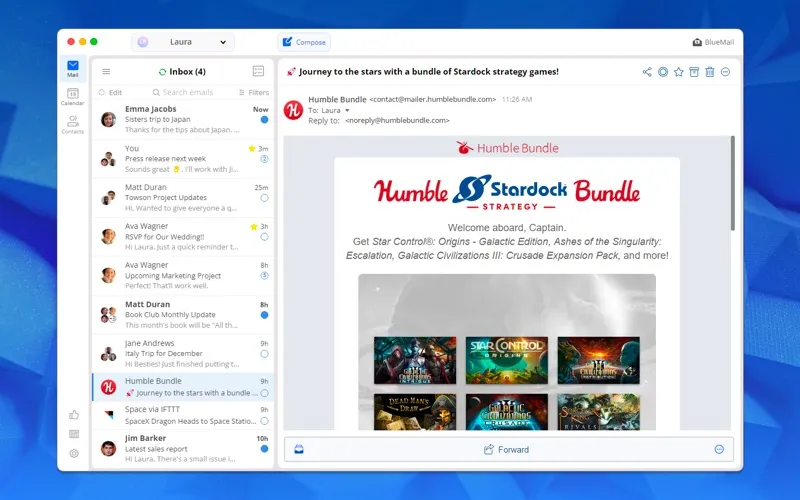
Task: Click the Humble Stardock Bundle banner
Action: (507, 192)
